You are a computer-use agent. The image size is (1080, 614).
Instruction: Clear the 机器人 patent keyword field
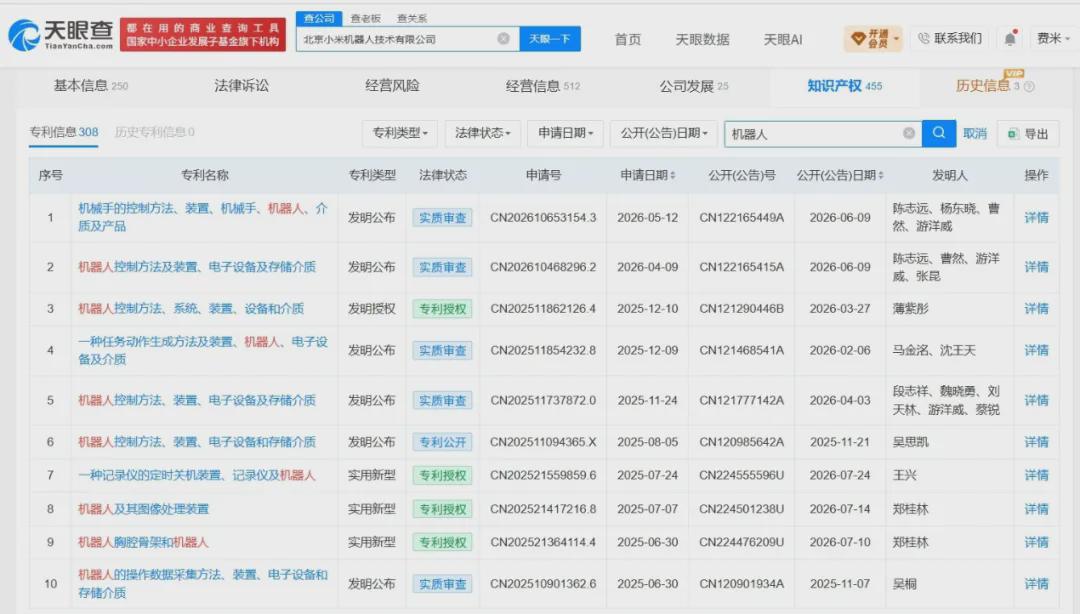(x=908, y=133)
